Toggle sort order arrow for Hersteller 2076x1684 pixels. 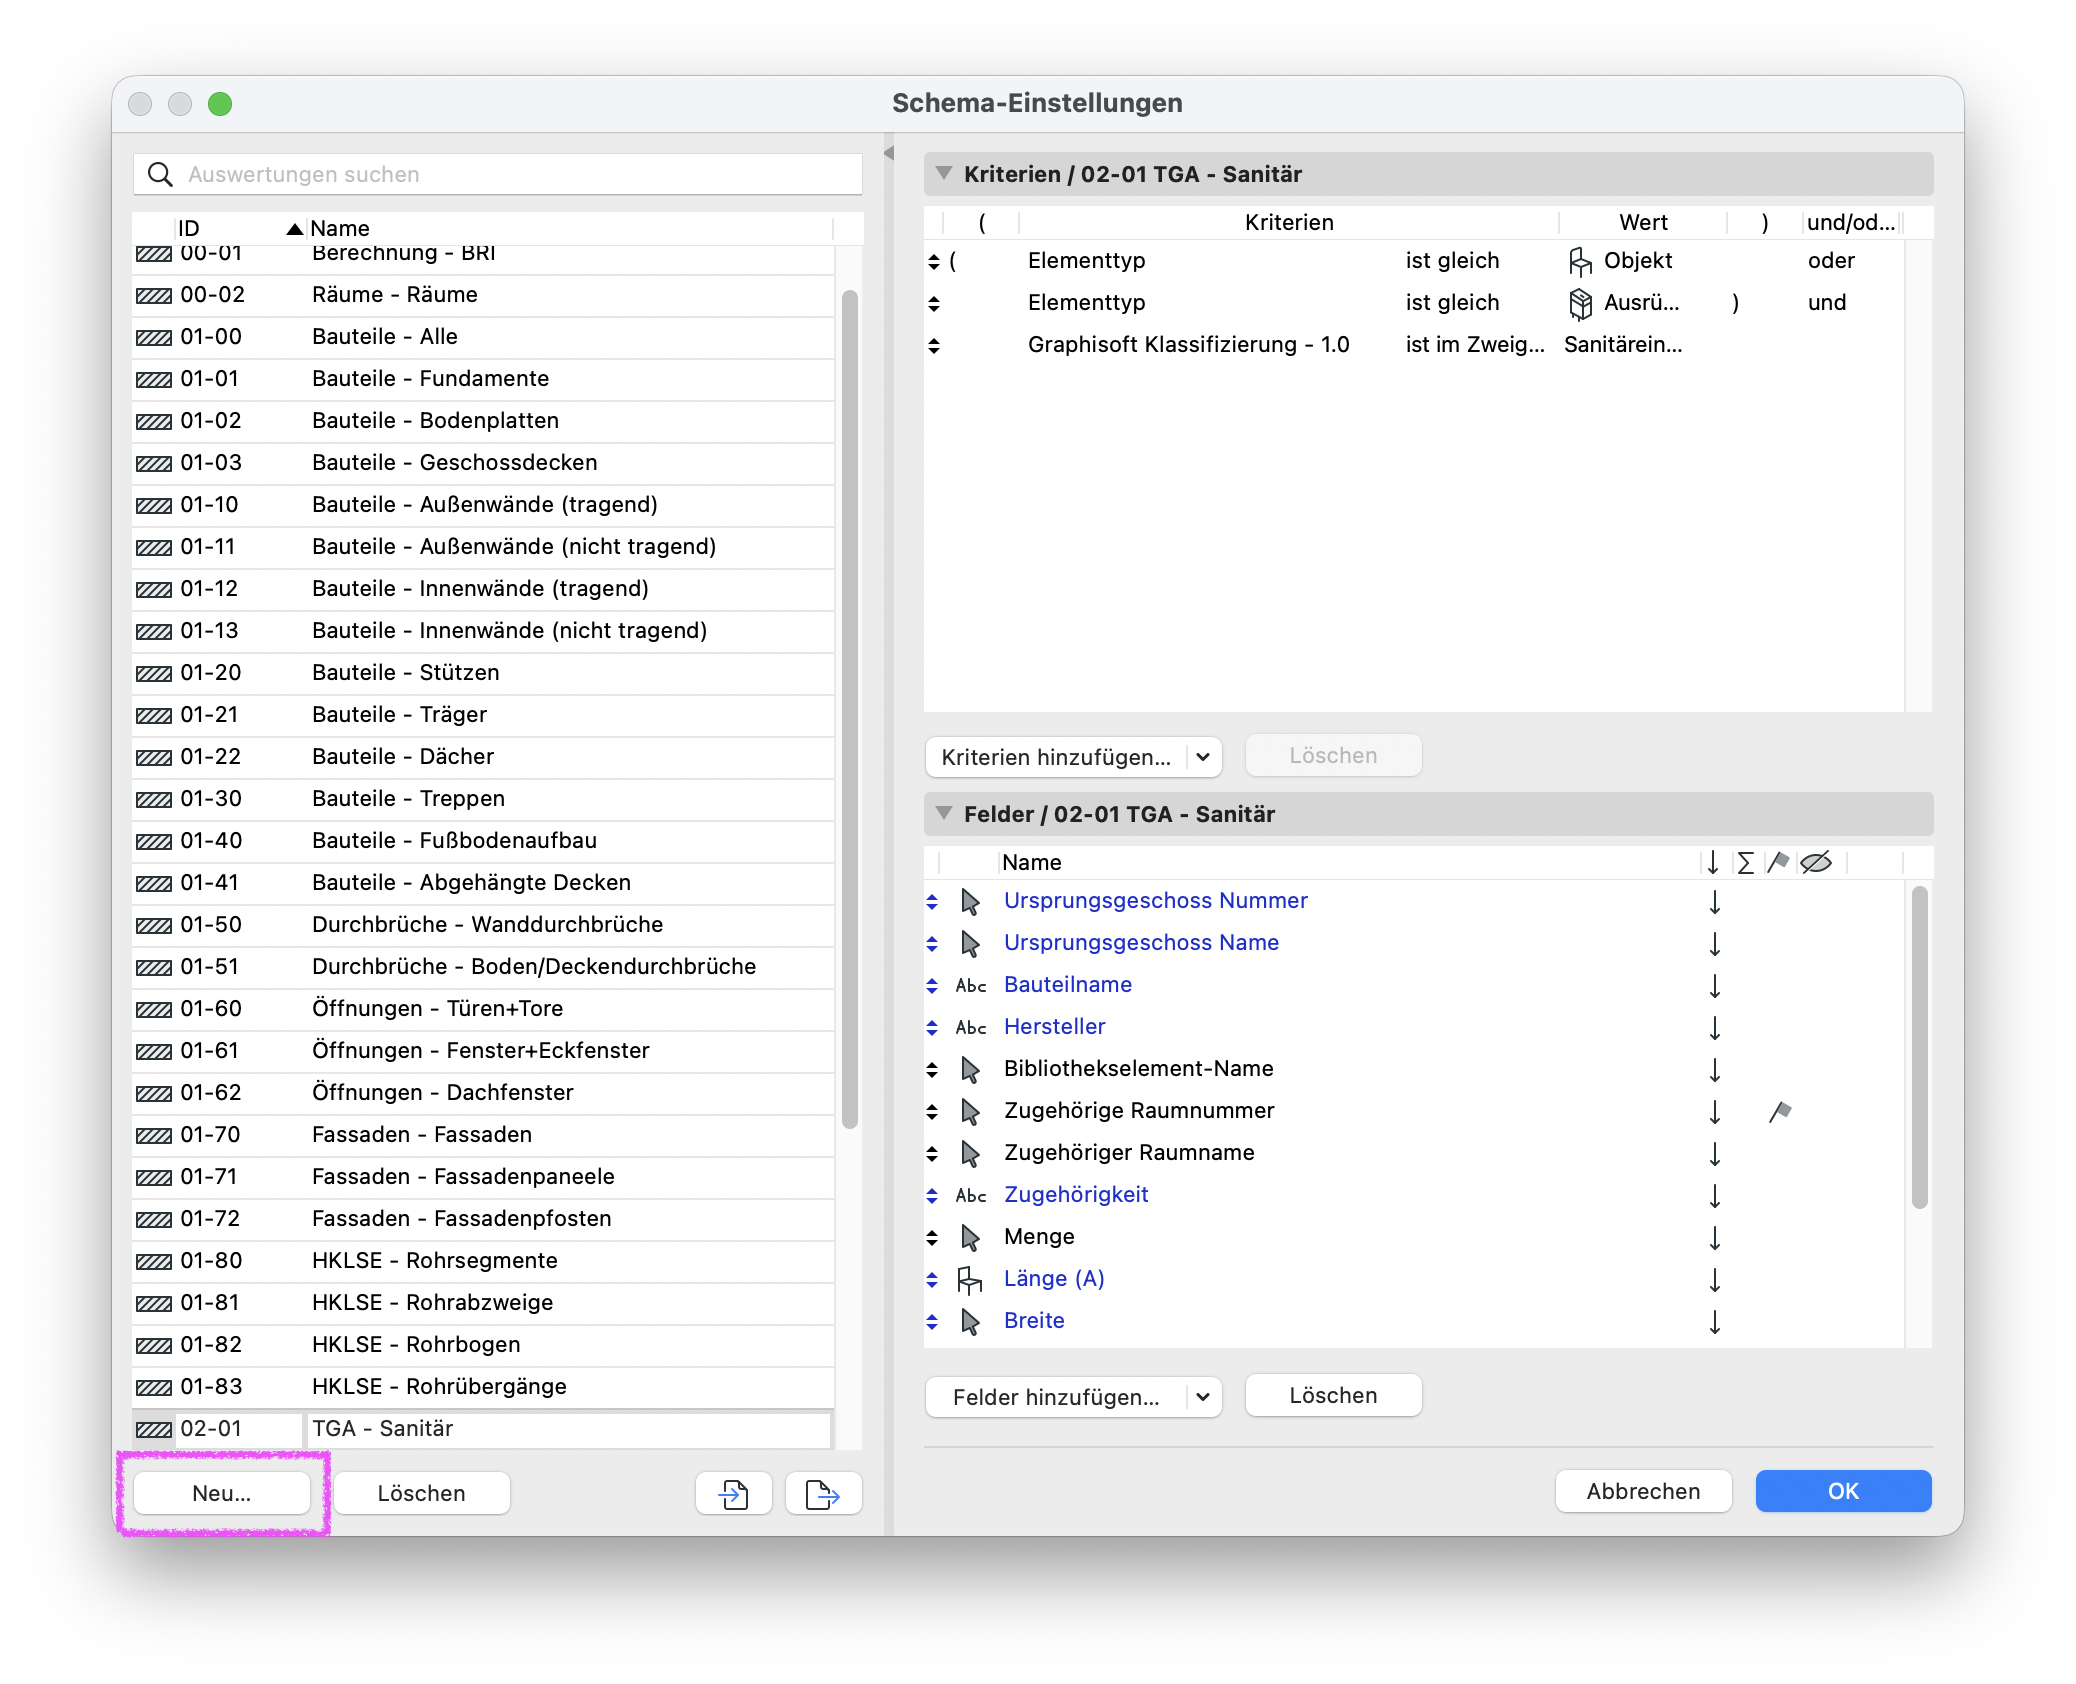click(x=1714, y=1027)
